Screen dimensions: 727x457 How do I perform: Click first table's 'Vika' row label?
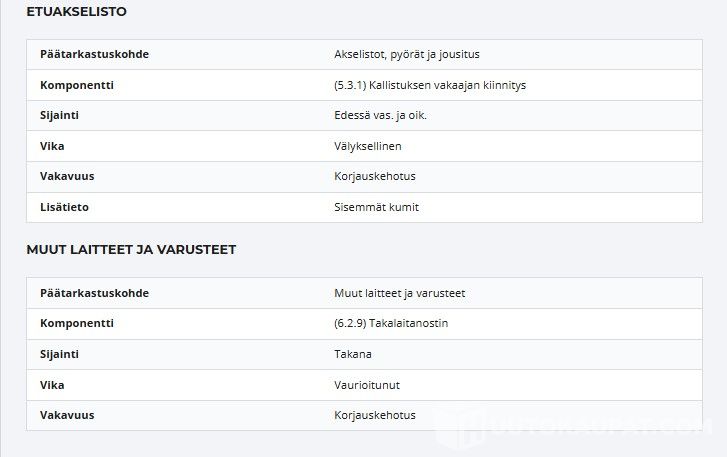52,146
